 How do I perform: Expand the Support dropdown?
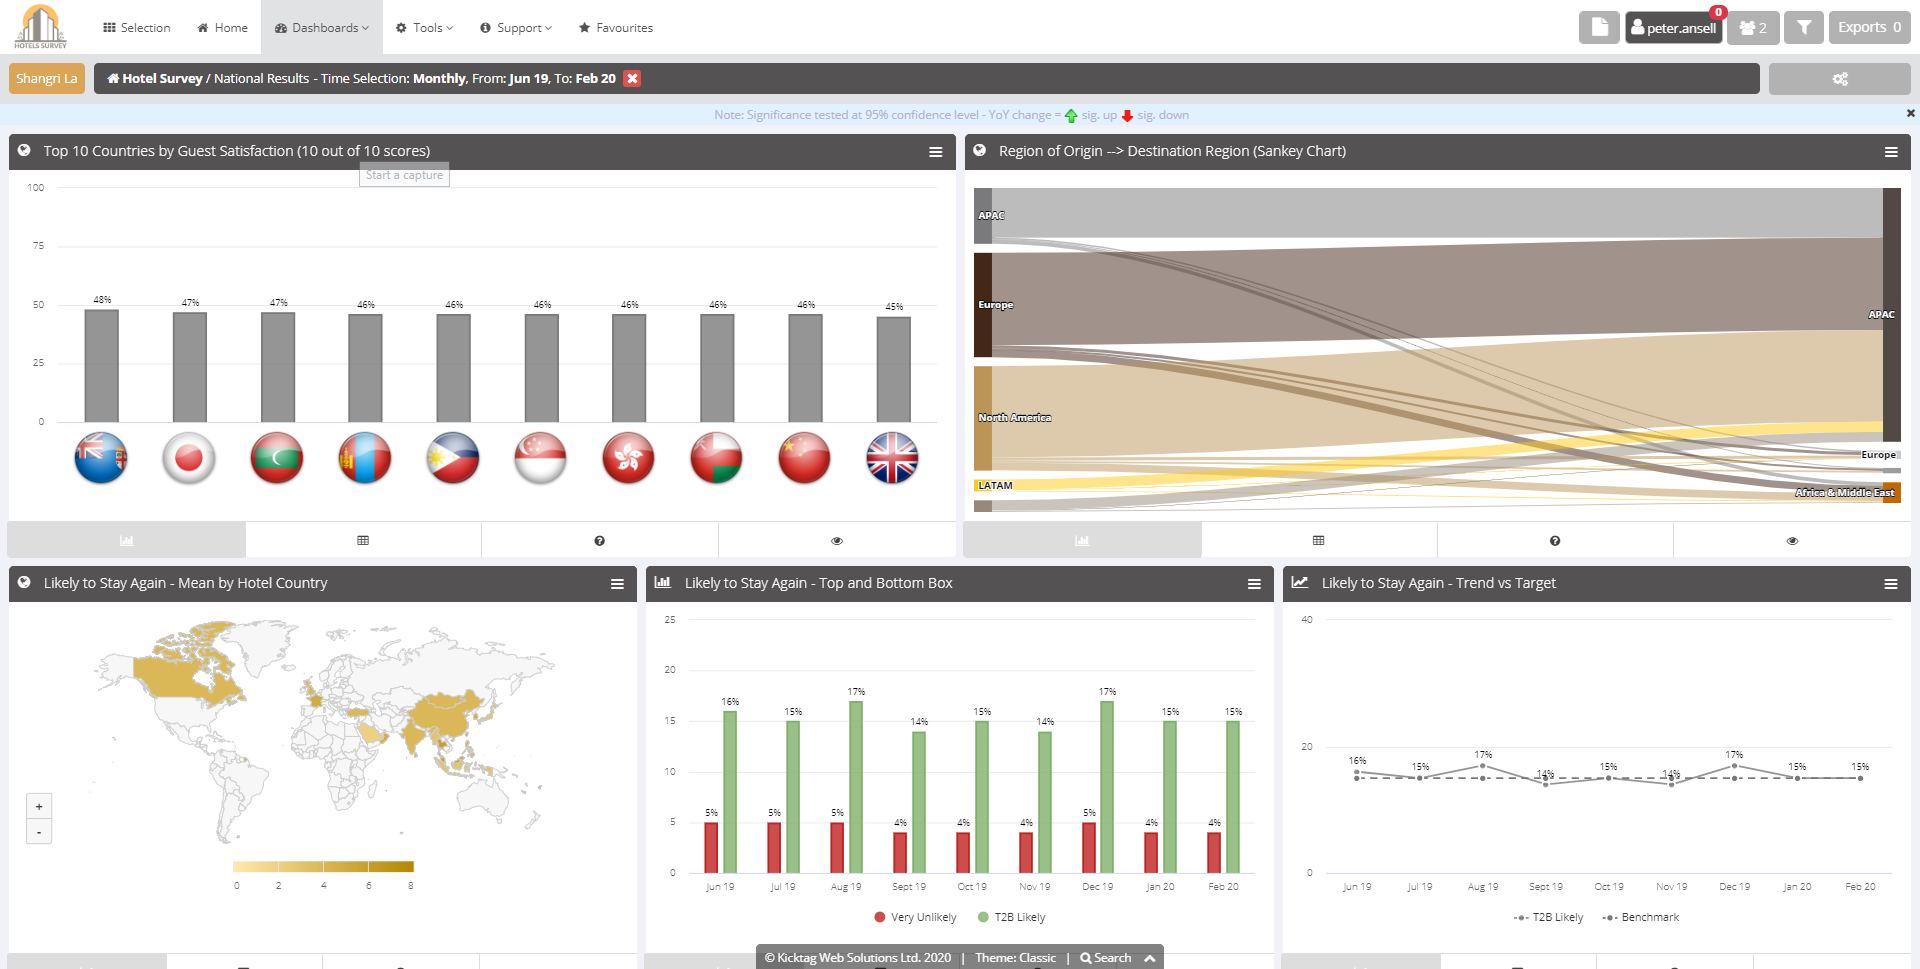[x=516, y=28]
